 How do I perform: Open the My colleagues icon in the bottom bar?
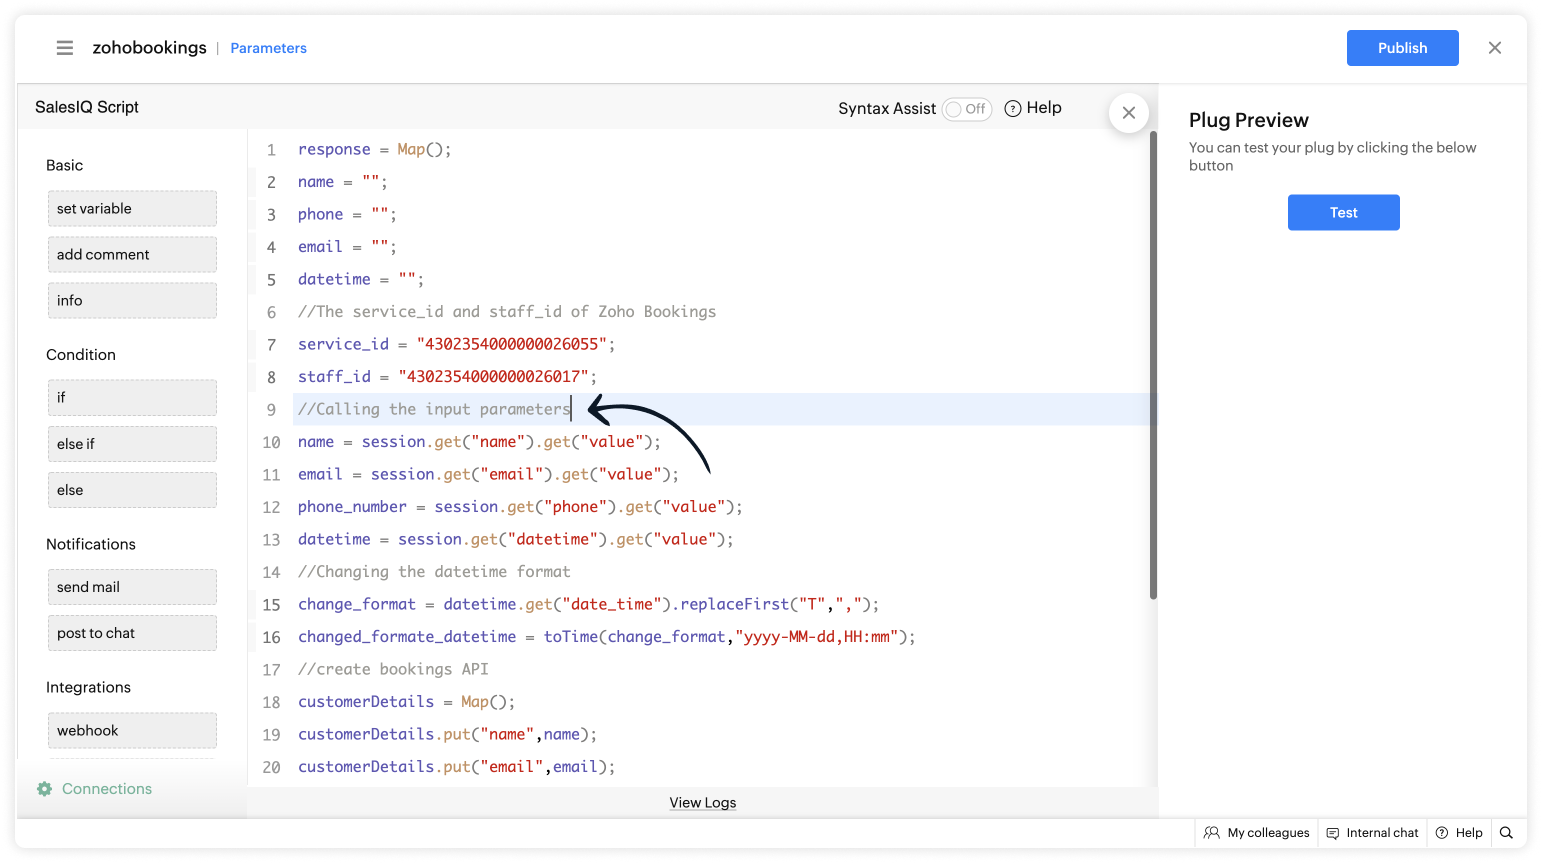[1212, 833]
